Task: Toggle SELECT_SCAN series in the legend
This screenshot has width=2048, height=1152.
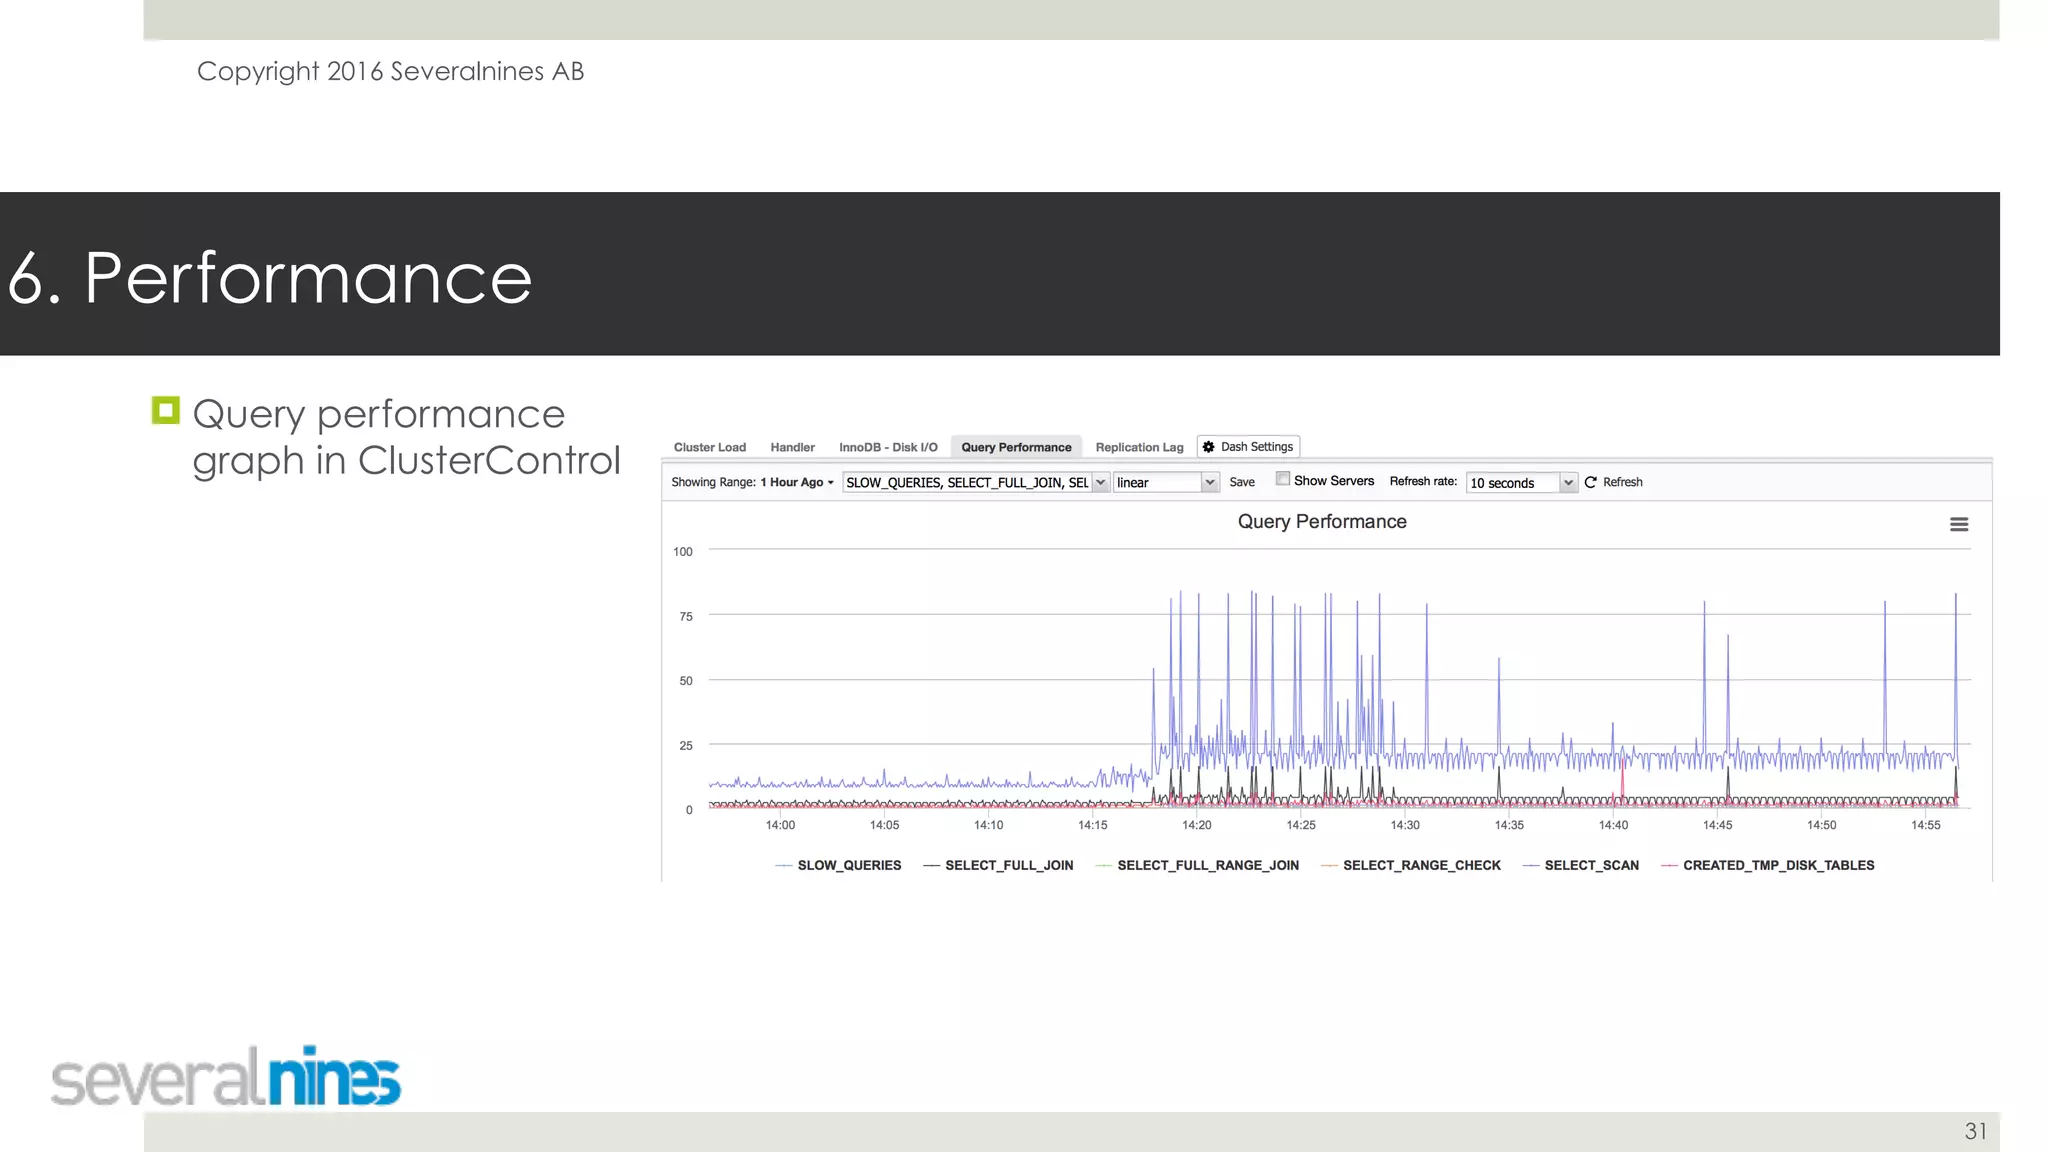Action: click(x=1581, y=865)
